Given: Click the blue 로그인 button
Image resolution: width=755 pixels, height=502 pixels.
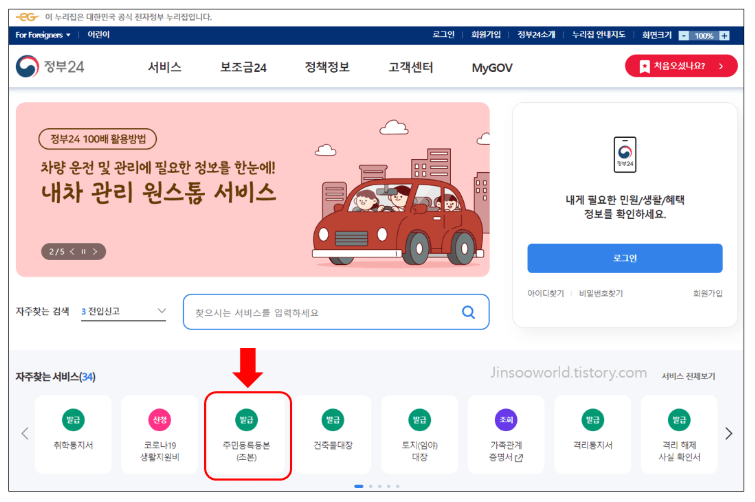Looking at the screenshot, I should pyautogui.click(x=625, y=258).
